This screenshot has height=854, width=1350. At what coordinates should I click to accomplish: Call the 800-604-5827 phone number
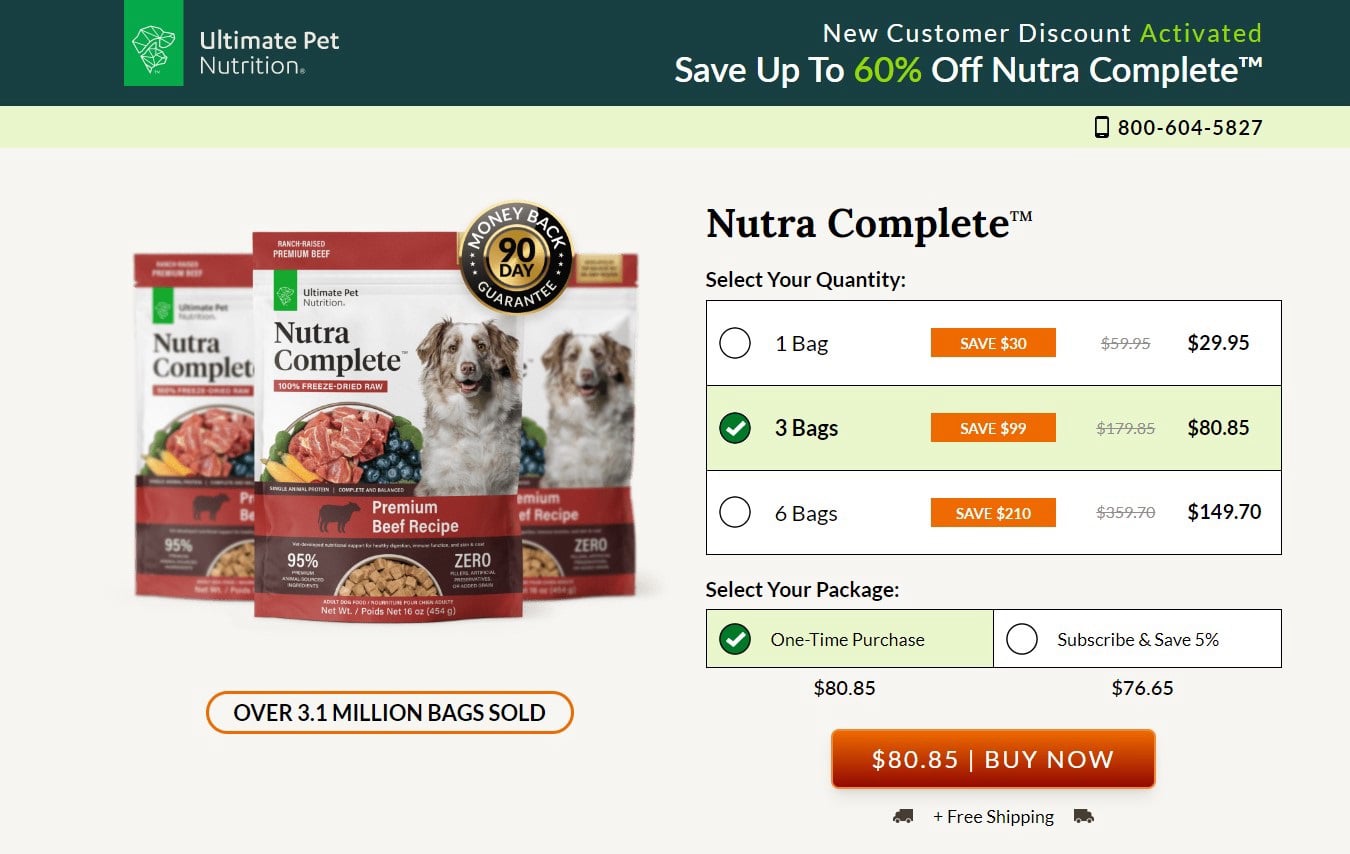pos(1190,127)
